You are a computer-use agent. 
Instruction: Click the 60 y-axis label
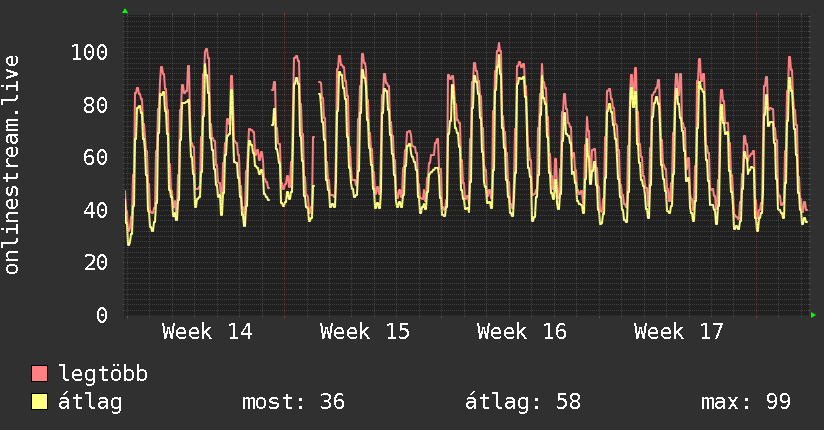(96, 158)
